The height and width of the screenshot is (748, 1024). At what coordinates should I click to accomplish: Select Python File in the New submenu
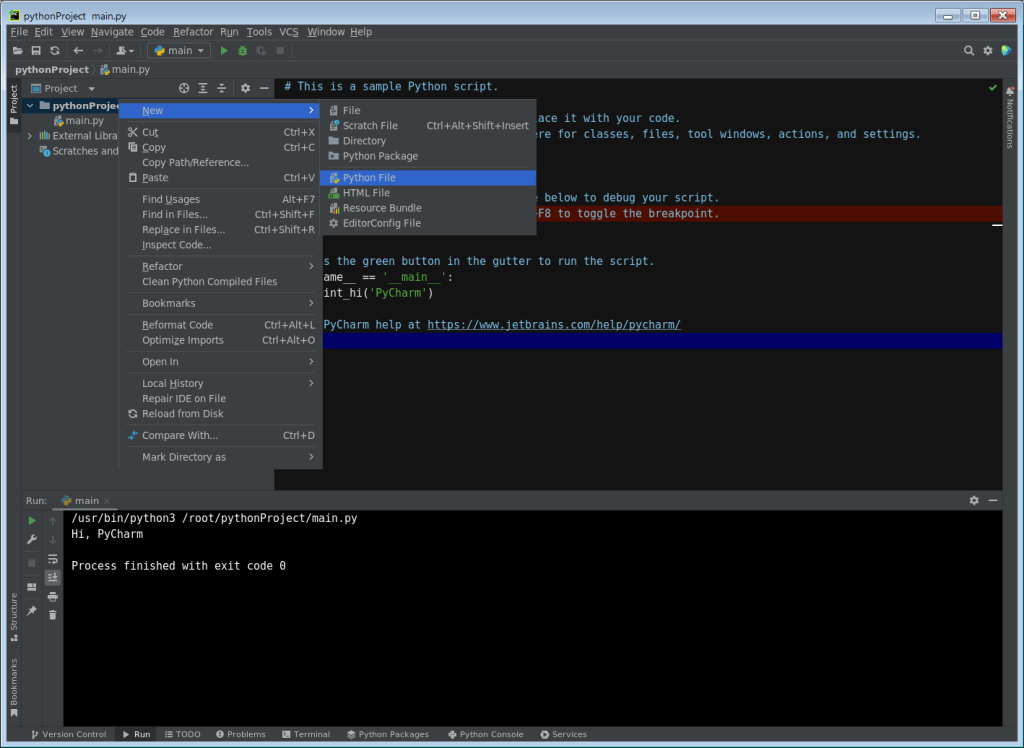pyautogui.click(x=369, y=178)
